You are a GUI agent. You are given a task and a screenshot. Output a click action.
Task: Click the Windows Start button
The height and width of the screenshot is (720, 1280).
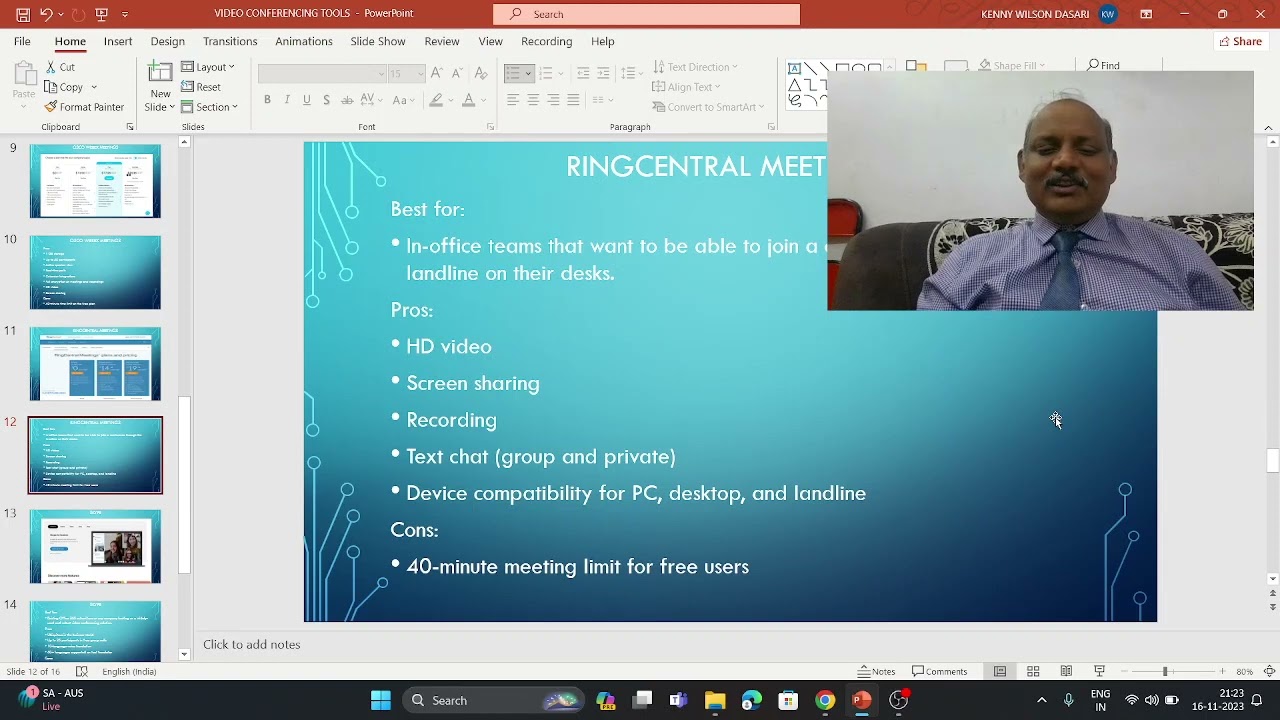pyautogui.click(x=381, y=700)
